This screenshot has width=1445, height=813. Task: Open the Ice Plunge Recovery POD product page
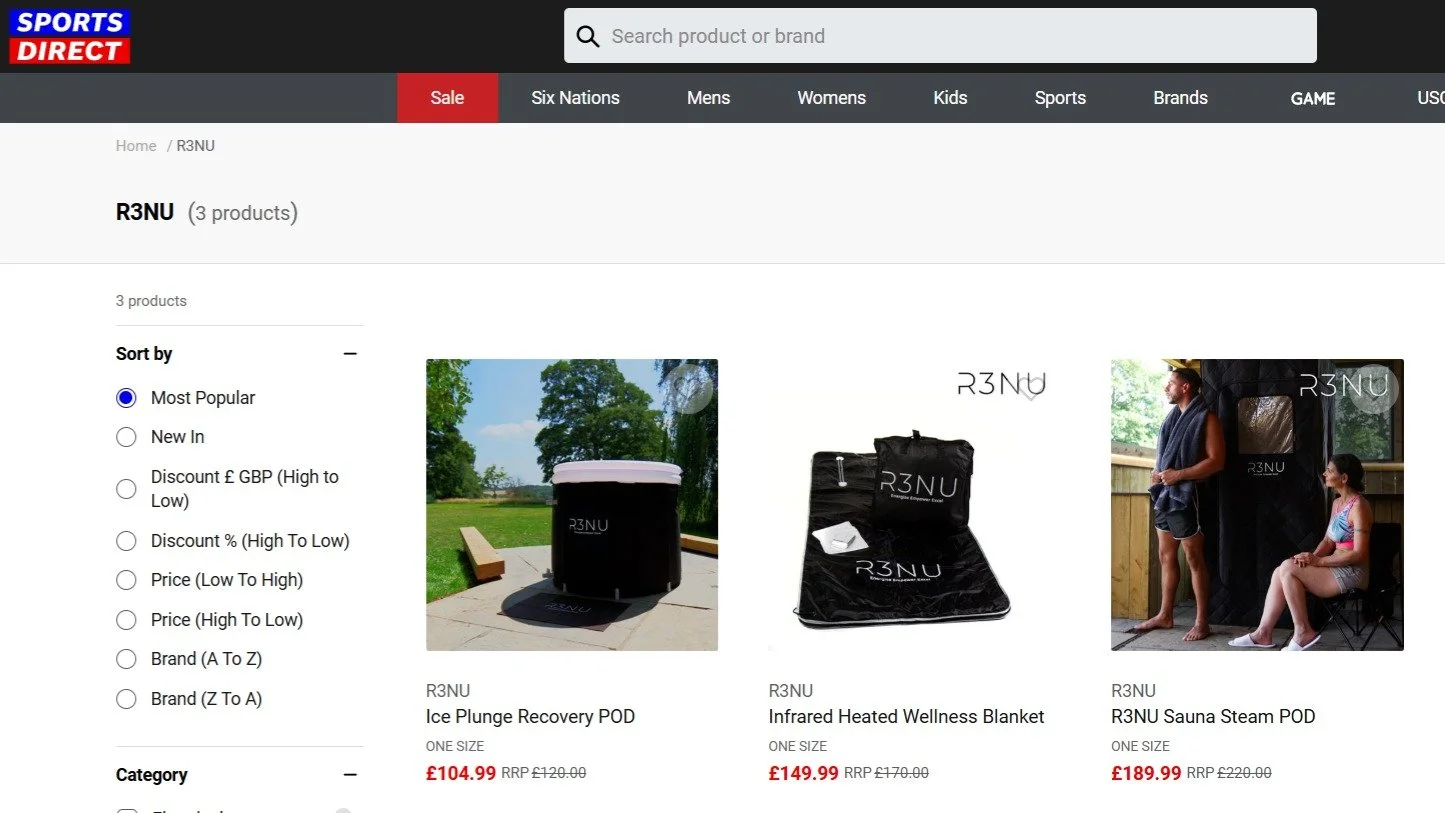click(530, 716)
